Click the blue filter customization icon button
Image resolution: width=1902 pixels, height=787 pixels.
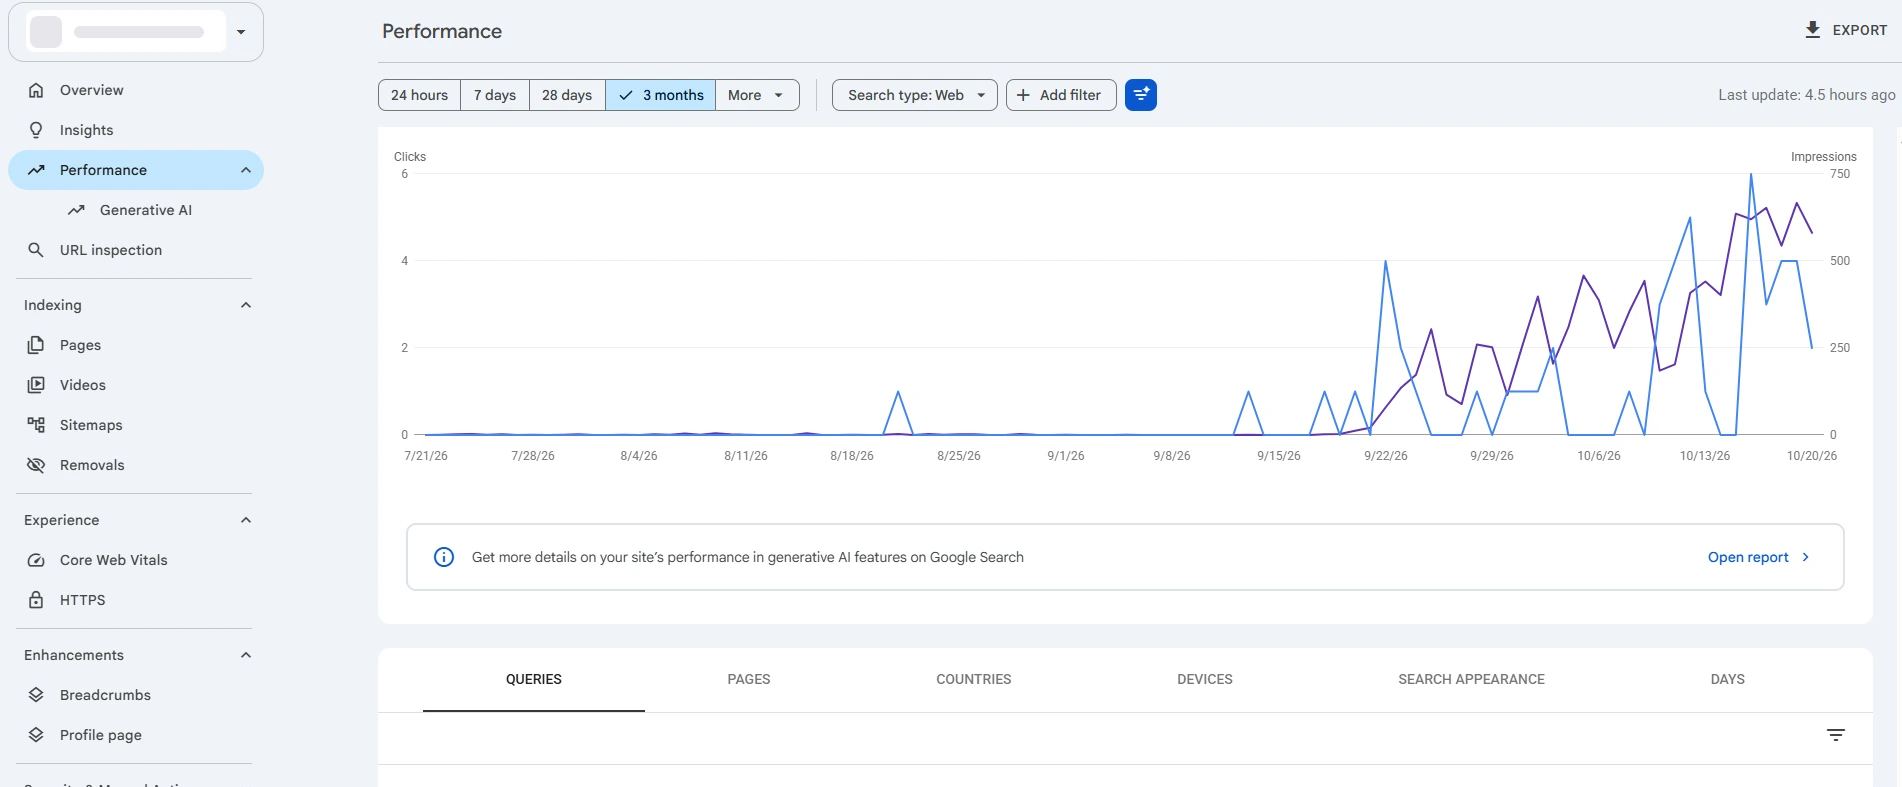[x=1141, y=95]
